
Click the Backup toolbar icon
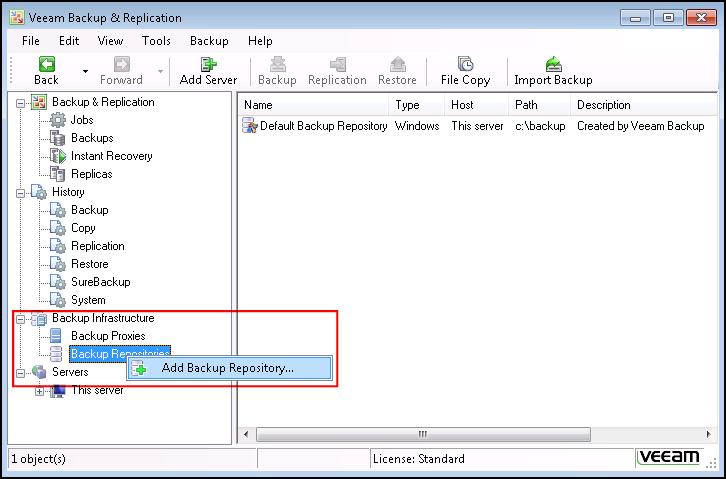277,64
